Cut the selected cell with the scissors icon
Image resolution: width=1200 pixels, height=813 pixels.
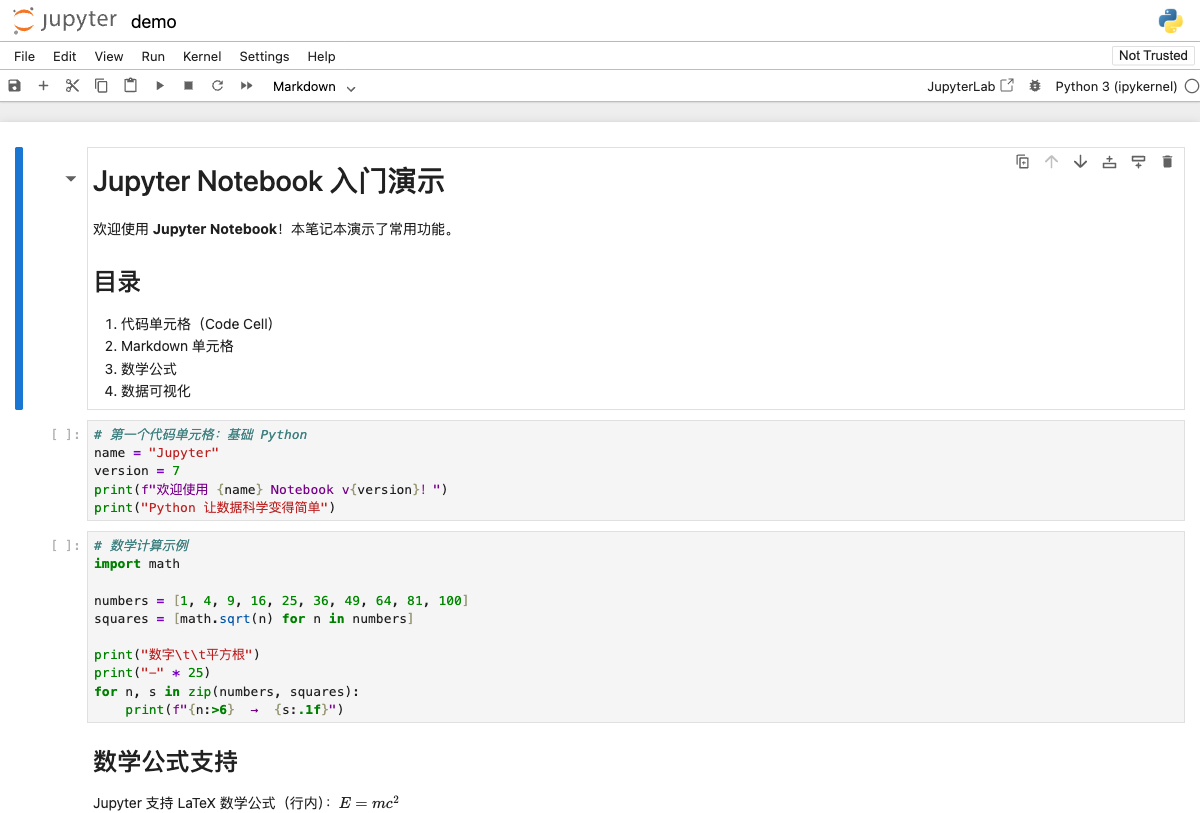(71, 86)
